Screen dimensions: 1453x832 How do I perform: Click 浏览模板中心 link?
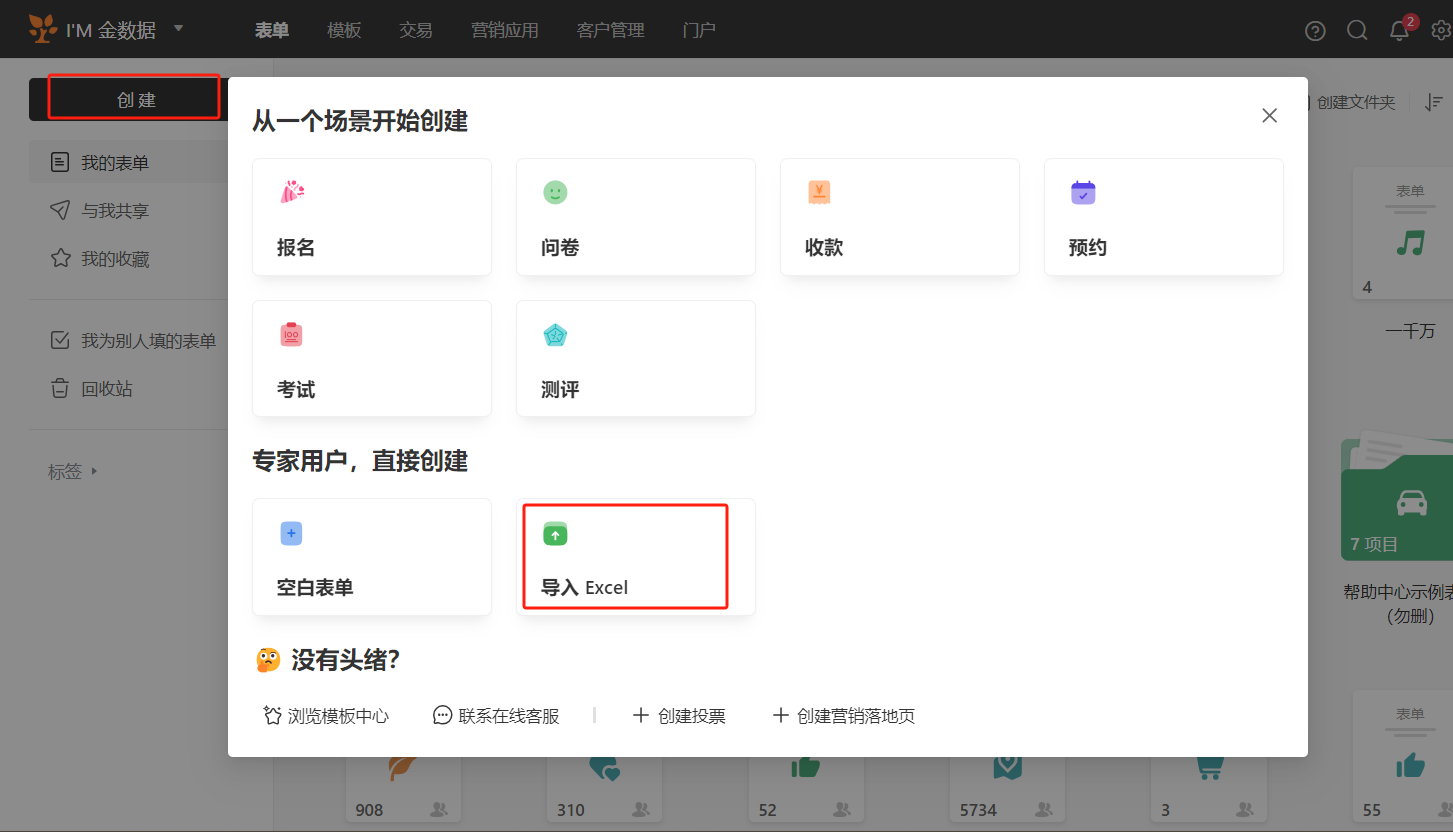(x=326, y=715)
